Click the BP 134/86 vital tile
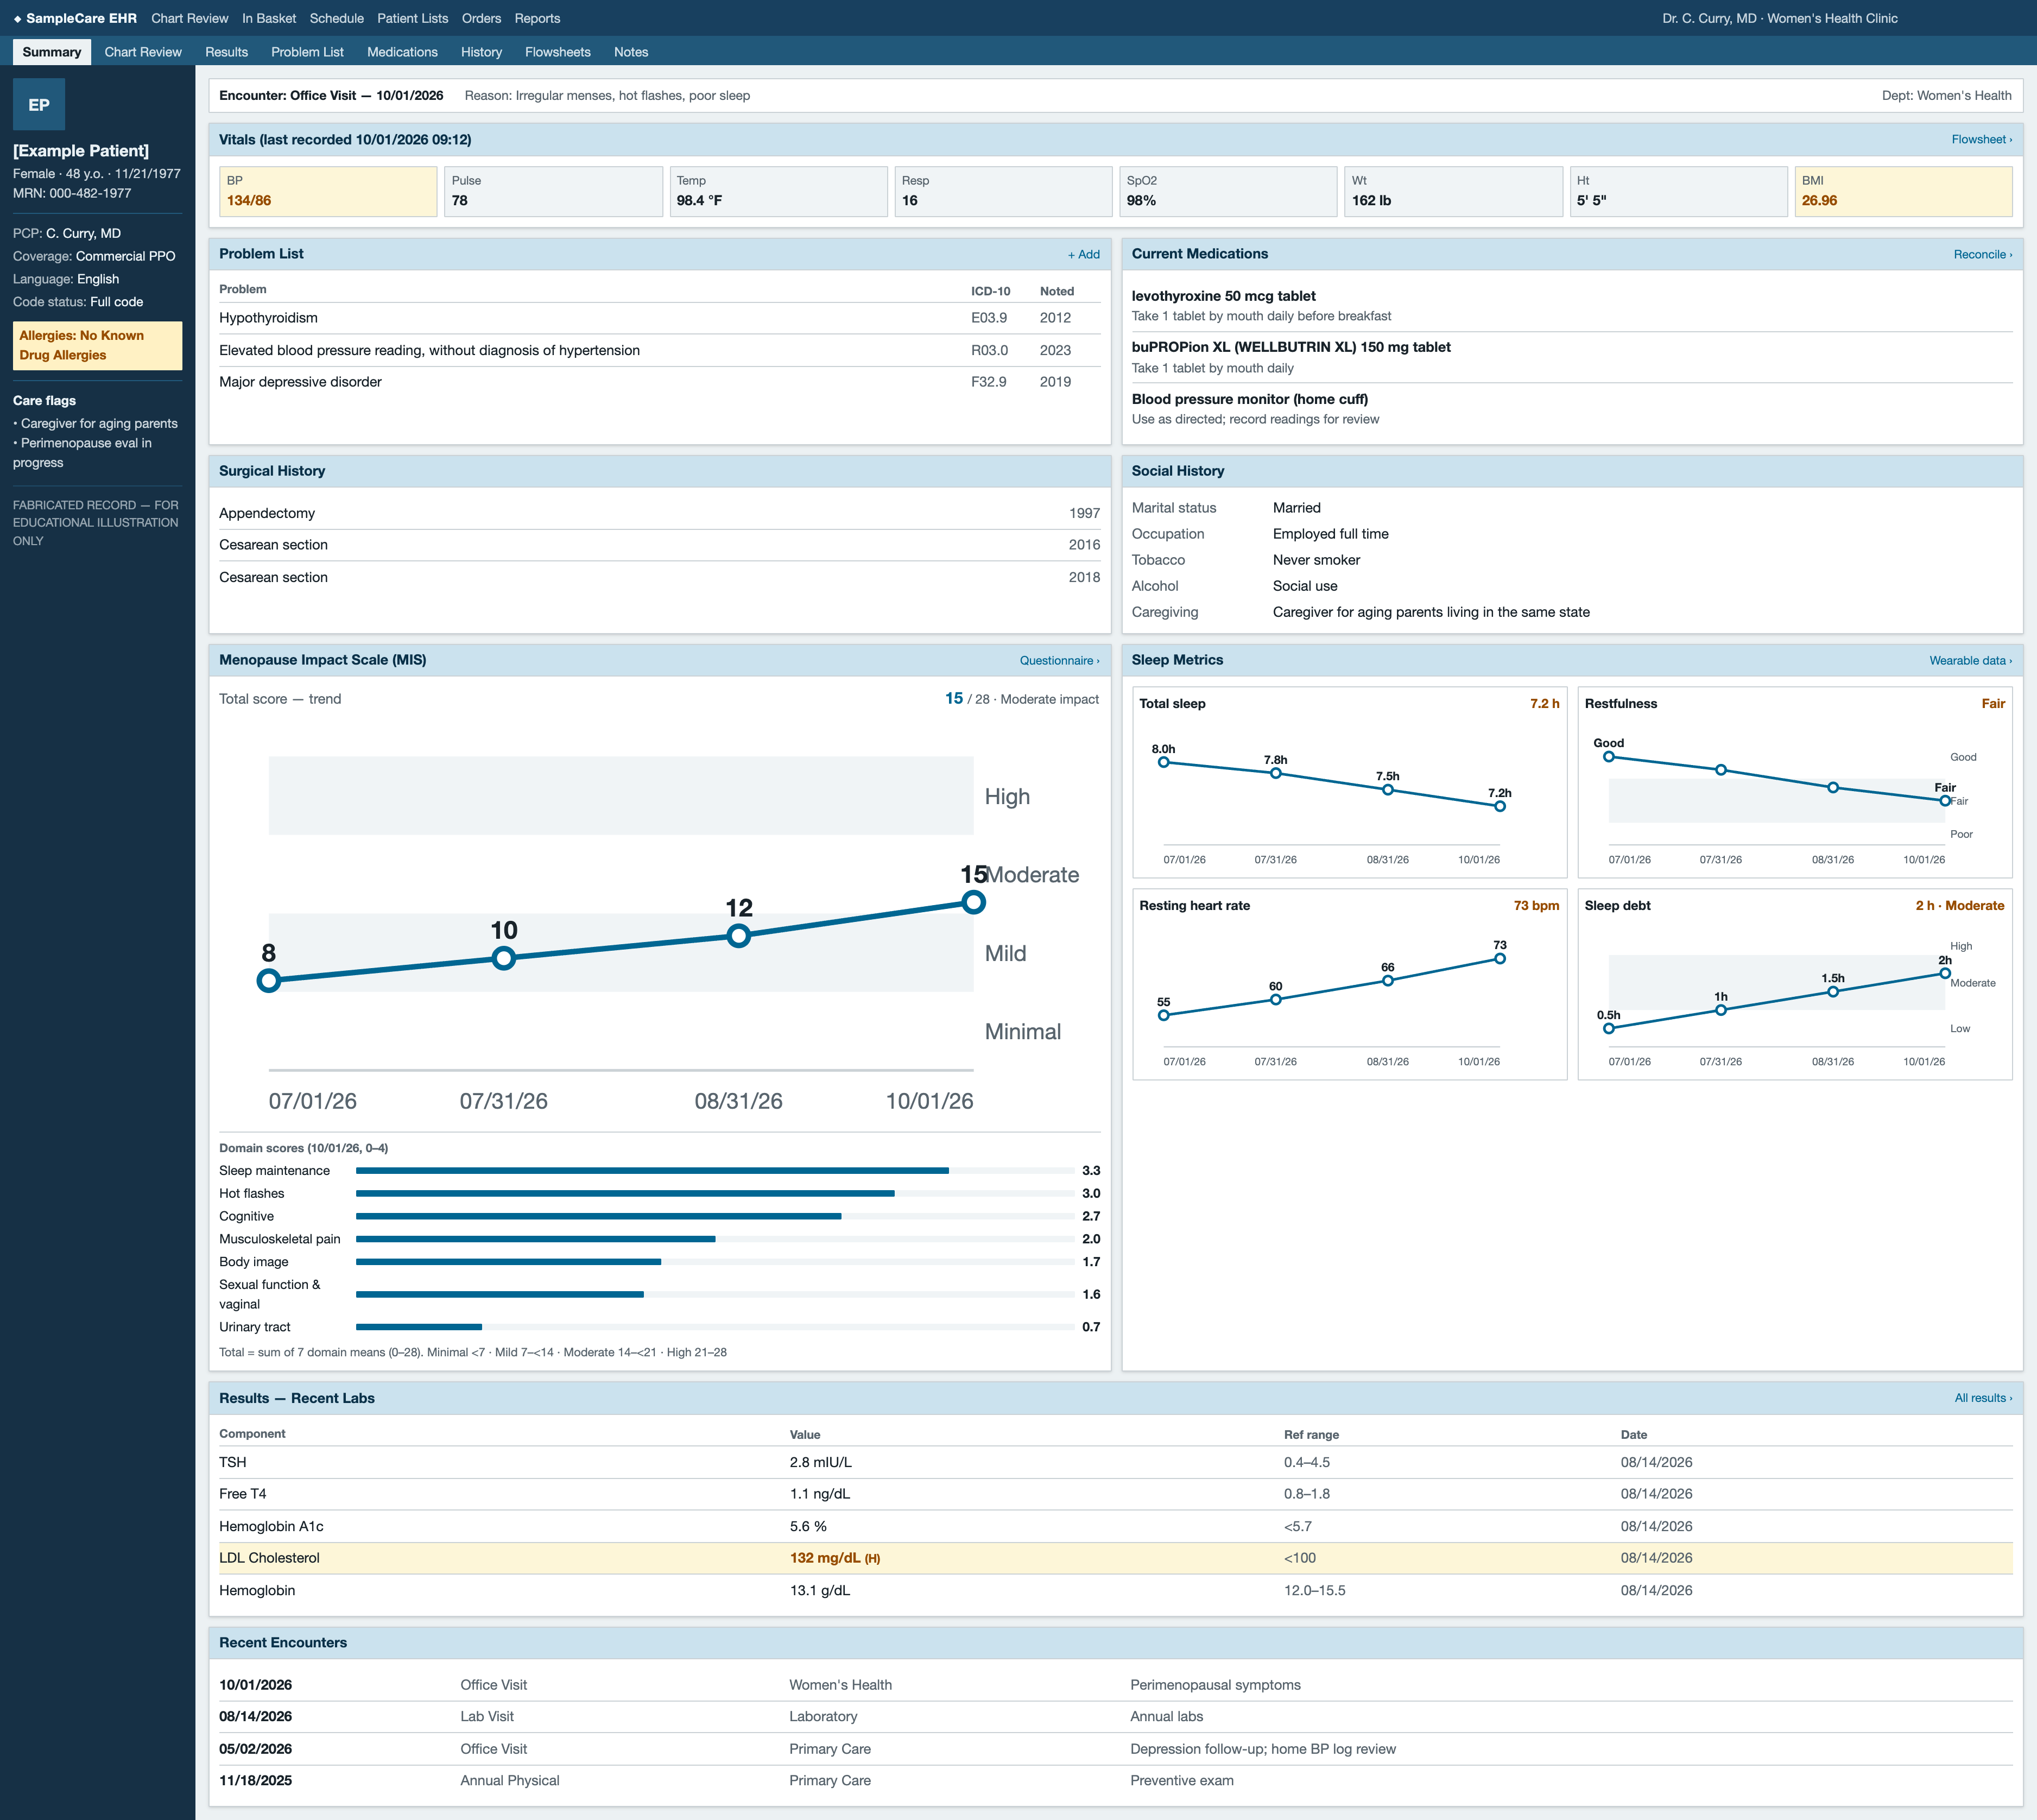The width and height of the screenshot is (2037, 1820). click(328, 191)
